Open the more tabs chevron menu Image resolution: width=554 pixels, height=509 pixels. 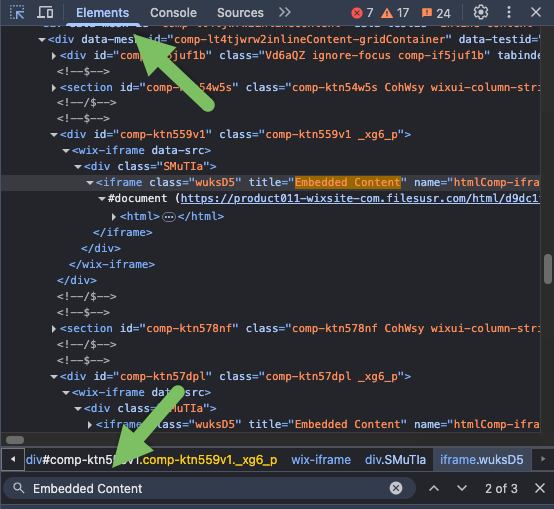284,12
